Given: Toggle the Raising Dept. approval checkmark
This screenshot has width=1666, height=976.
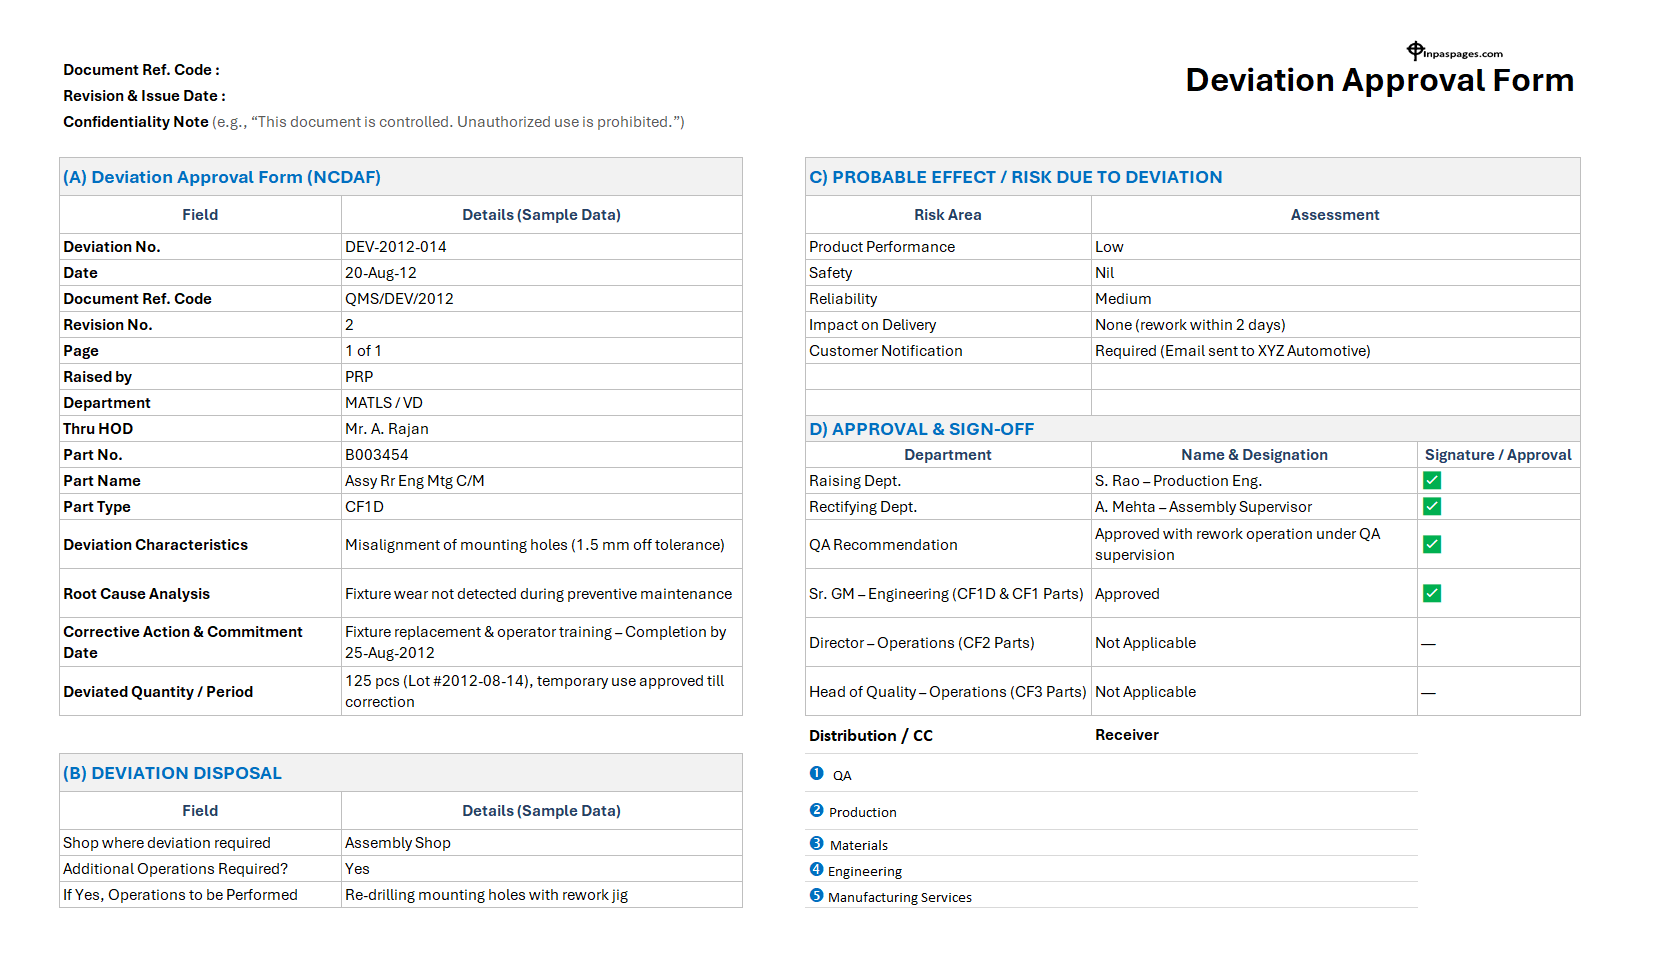Looking at the screenshot, I should 1431,480.
